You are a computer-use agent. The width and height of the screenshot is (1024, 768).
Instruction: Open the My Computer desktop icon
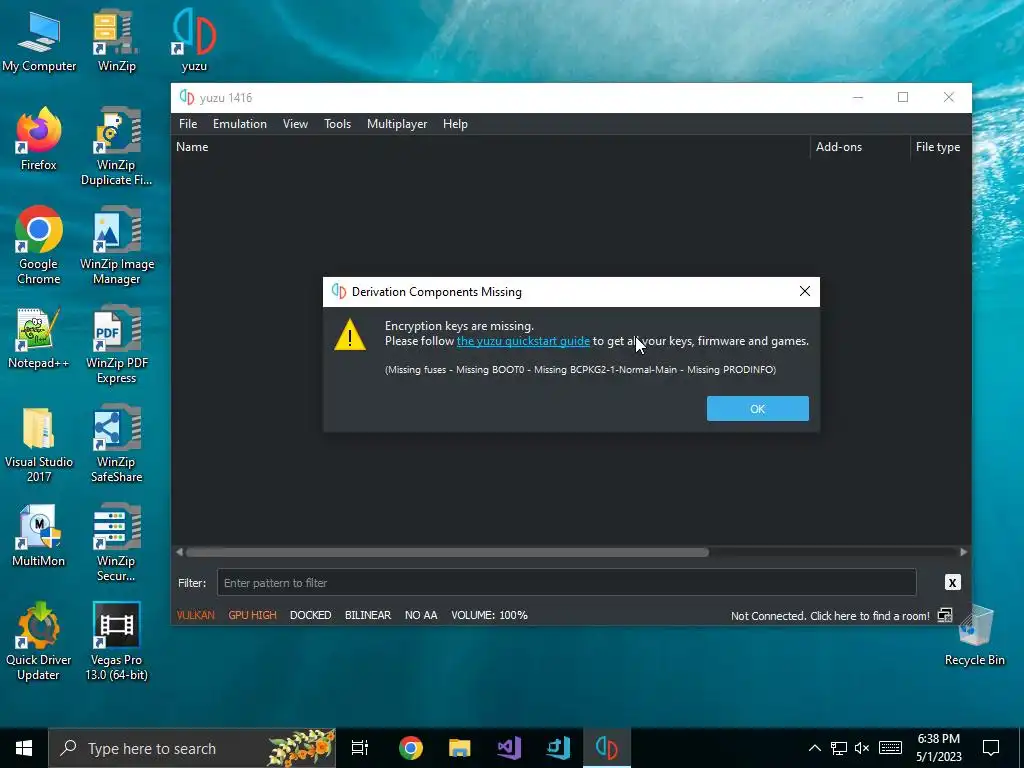39,40
